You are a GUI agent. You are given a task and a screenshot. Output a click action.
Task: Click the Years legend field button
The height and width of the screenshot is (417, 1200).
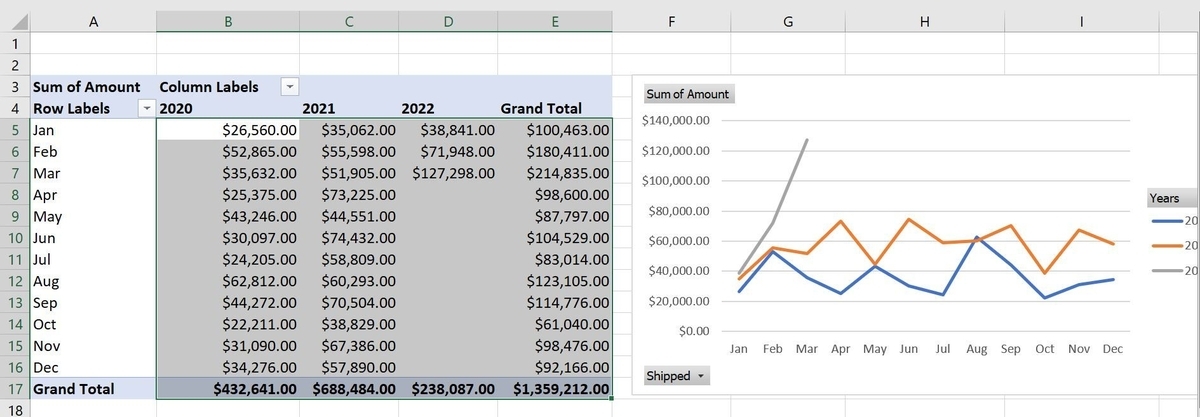1164,198
